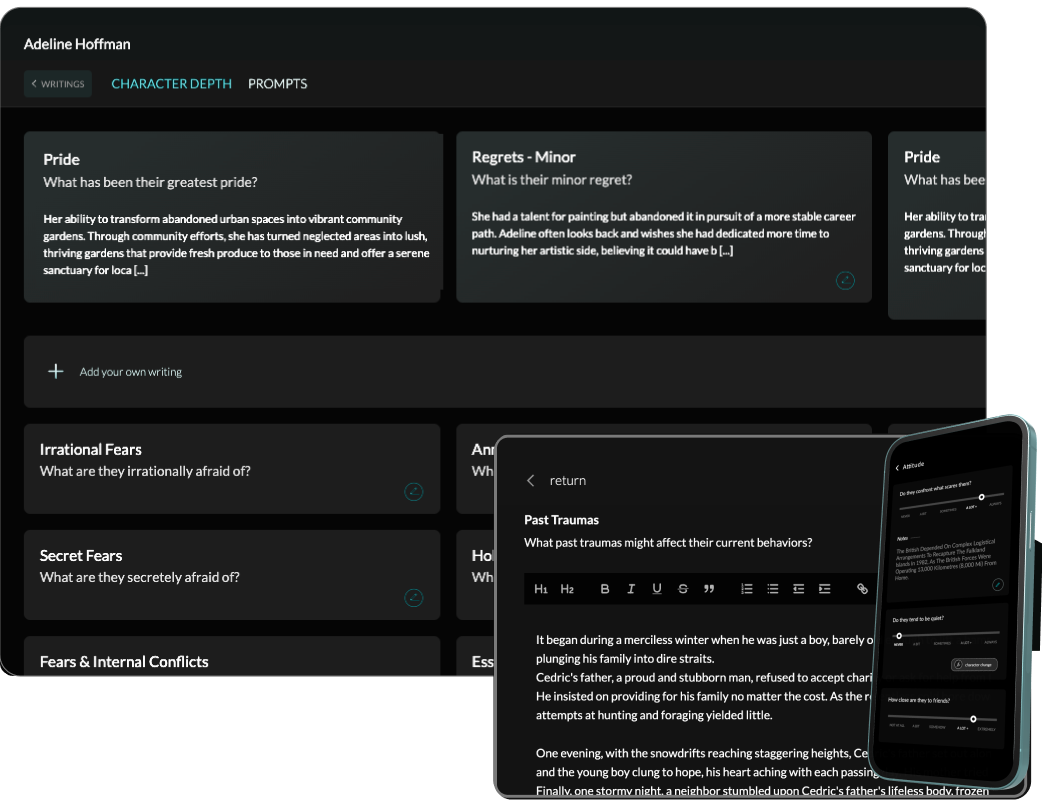Adjust the 'How close are they to friends' slider
Screen dimensions: 1042x800
[x=973, y=719]
